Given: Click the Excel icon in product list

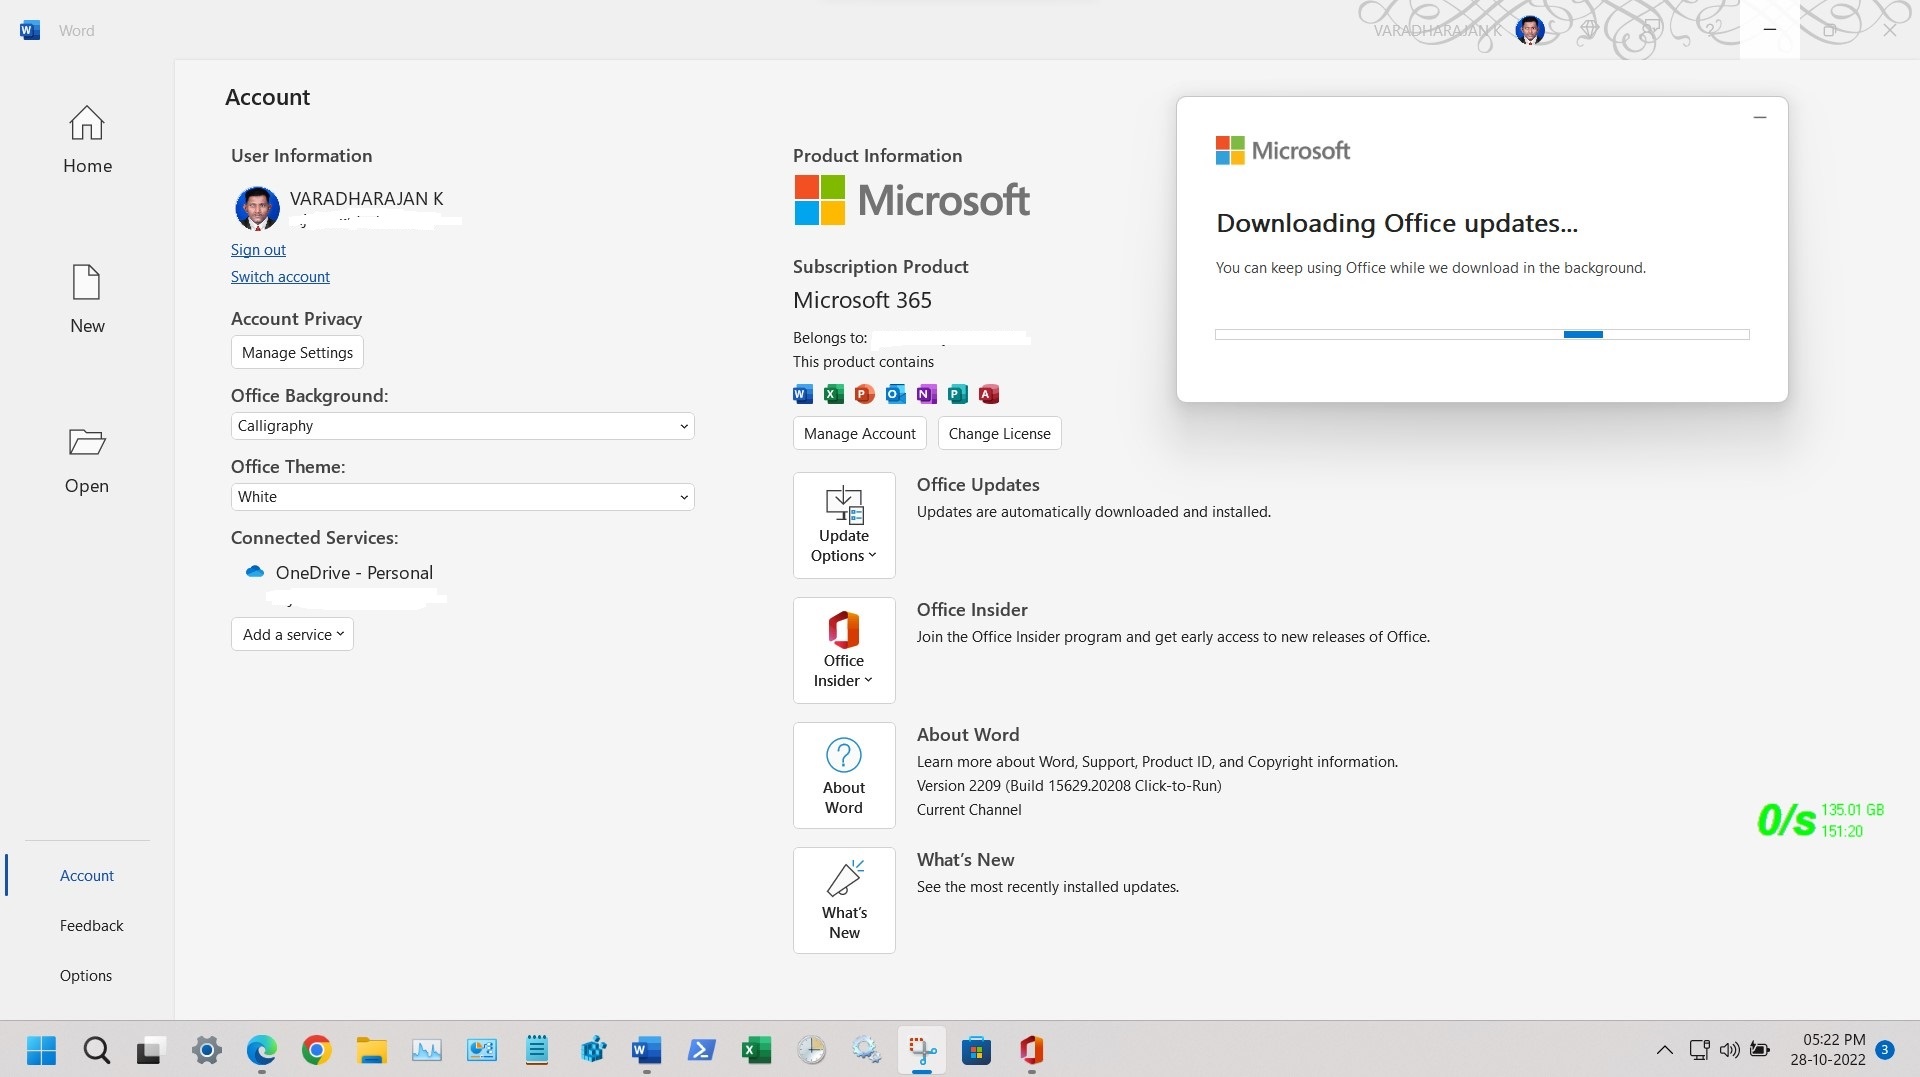Looking at the screenshot, I should pos(834,394).
